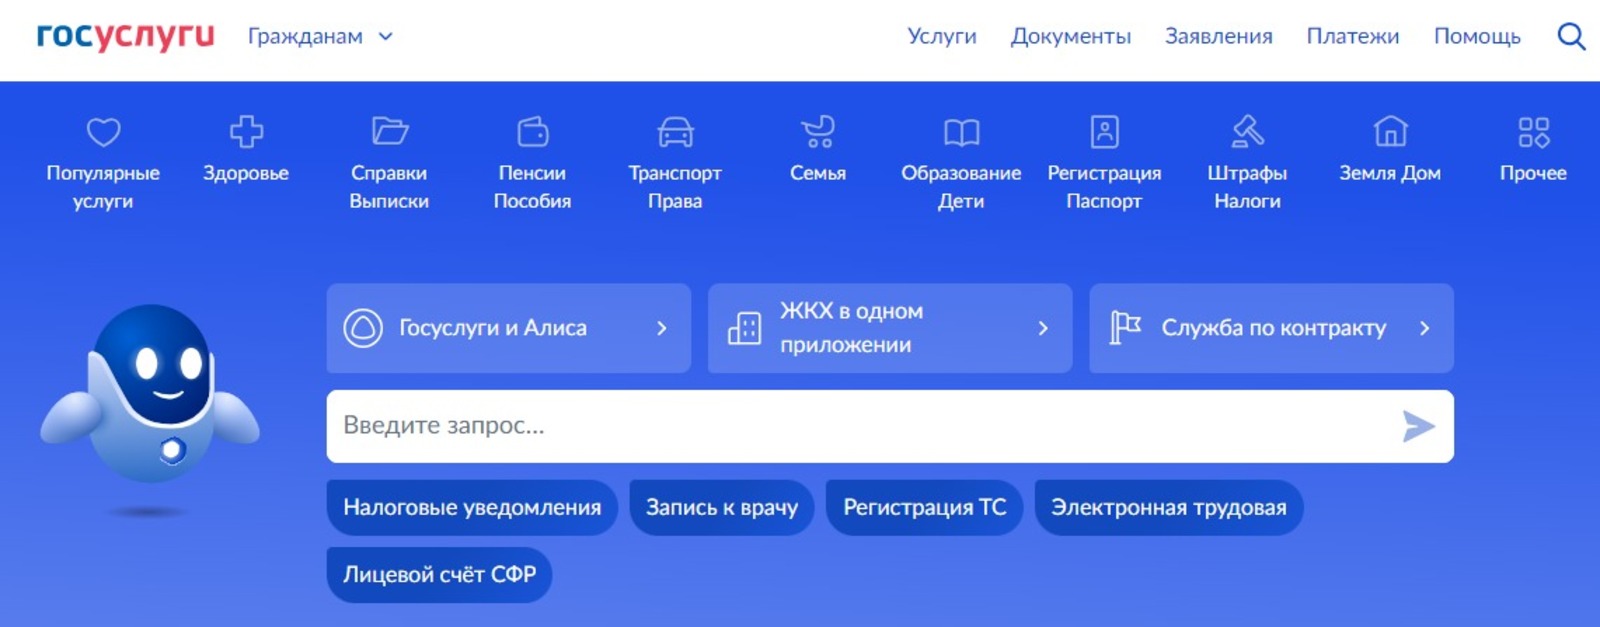Select the Справки Выписки folder icon
This screenshot has height=627, width=1600.
pyautogui.click(x=389, y=132)
